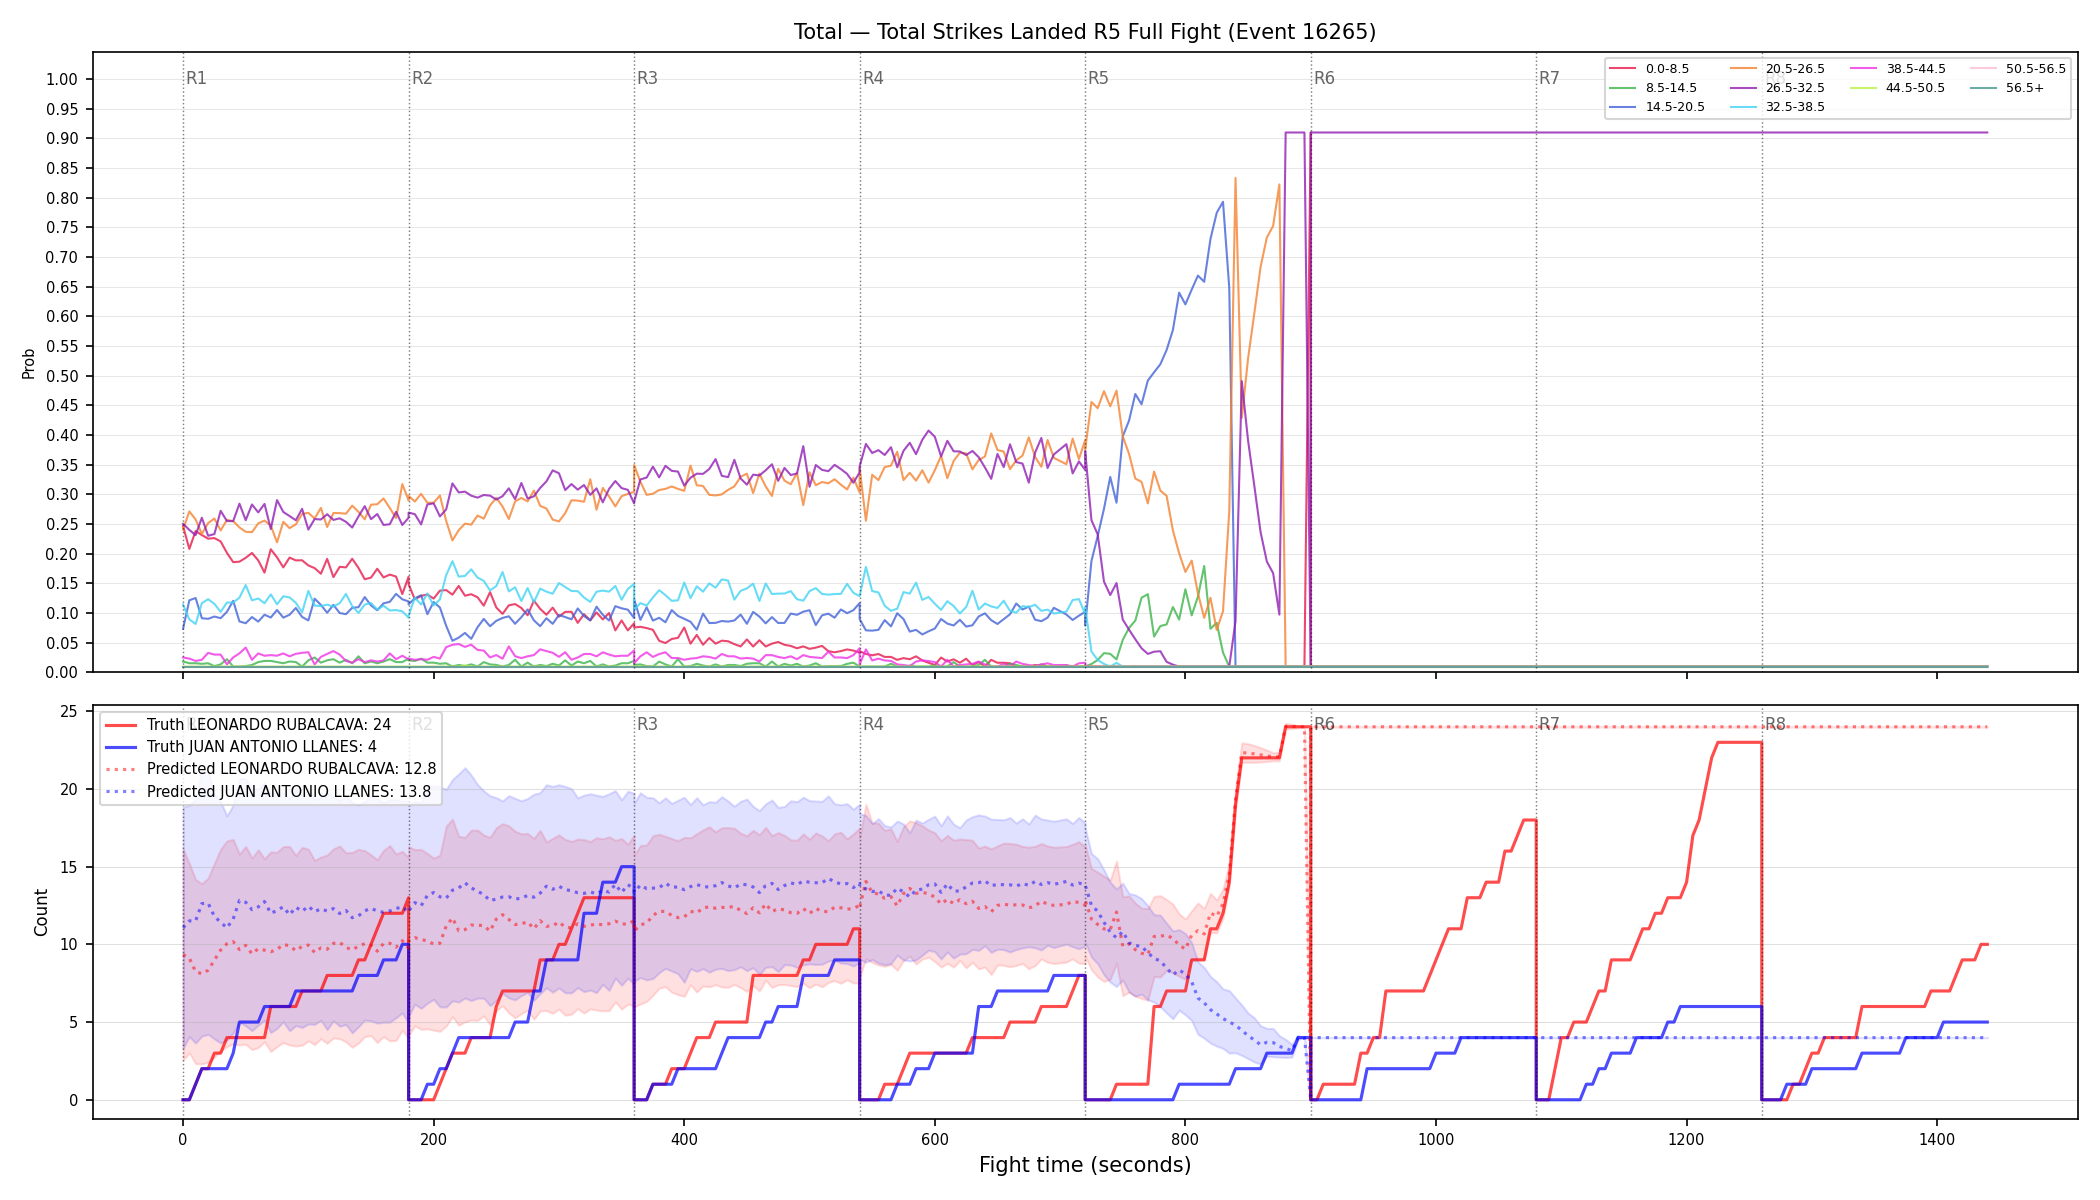Screen dimensions: 2100x1200
Task: Click the 1000 tick label on the time axis
Action: (x=1436, y=1139)
